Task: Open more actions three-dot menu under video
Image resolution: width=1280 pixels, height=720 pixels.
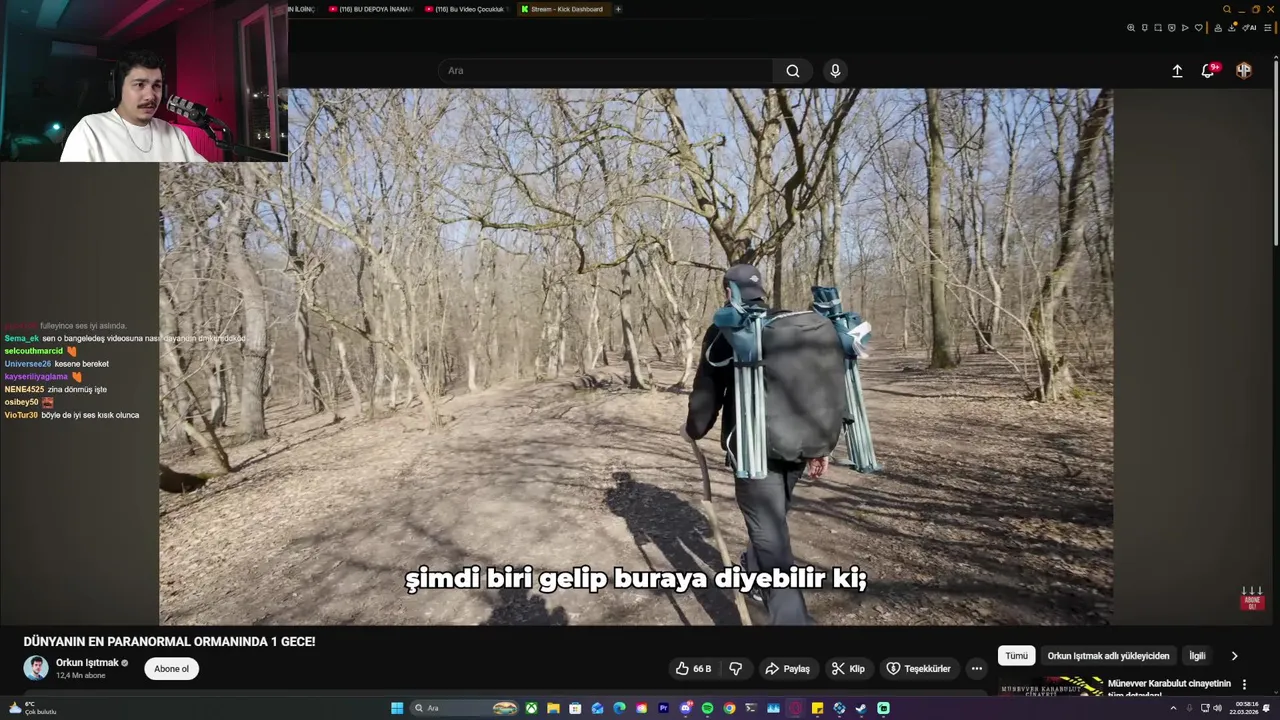Action: [977, 669]
